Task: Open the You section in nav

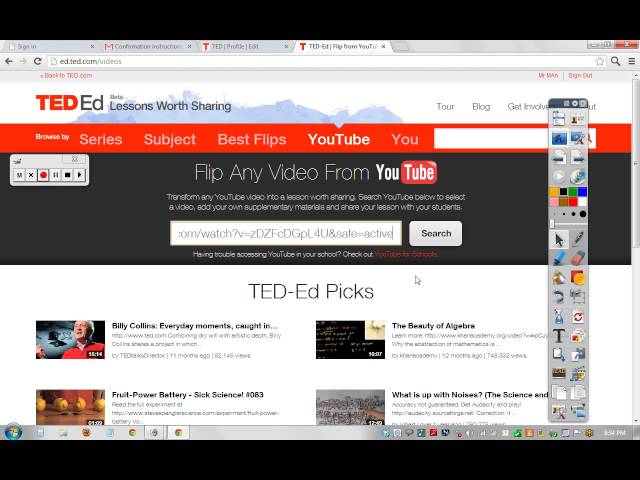Action: [x=405, y=139]
